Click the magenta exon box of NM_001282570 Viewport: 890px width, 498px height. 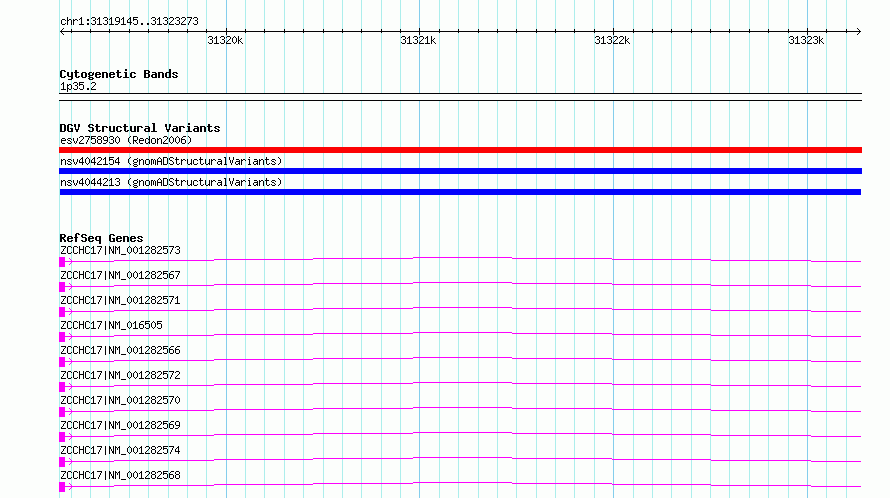[62, 412]
